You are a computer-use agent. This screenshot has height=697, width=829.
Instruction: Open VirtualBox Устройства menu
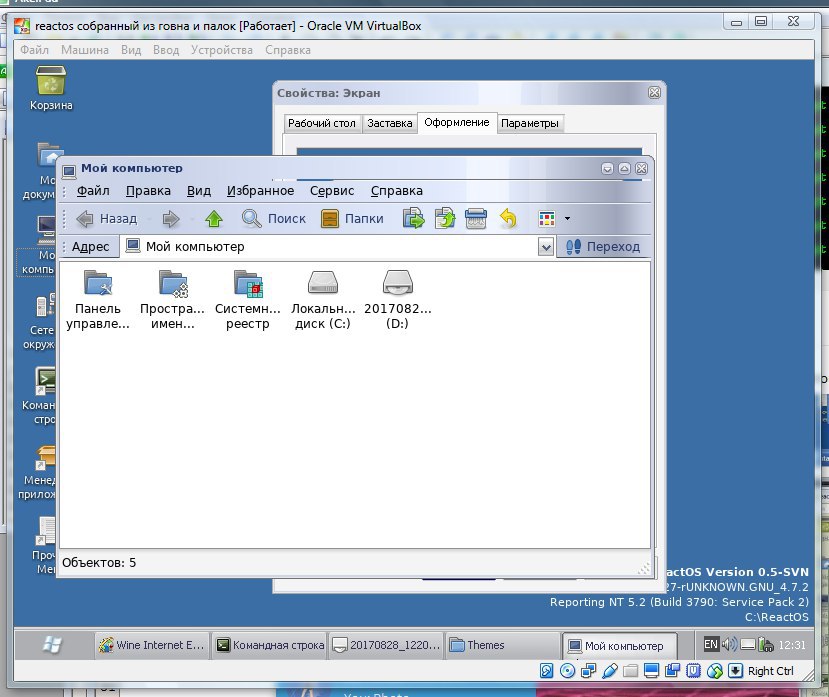[x=222, y=50]
